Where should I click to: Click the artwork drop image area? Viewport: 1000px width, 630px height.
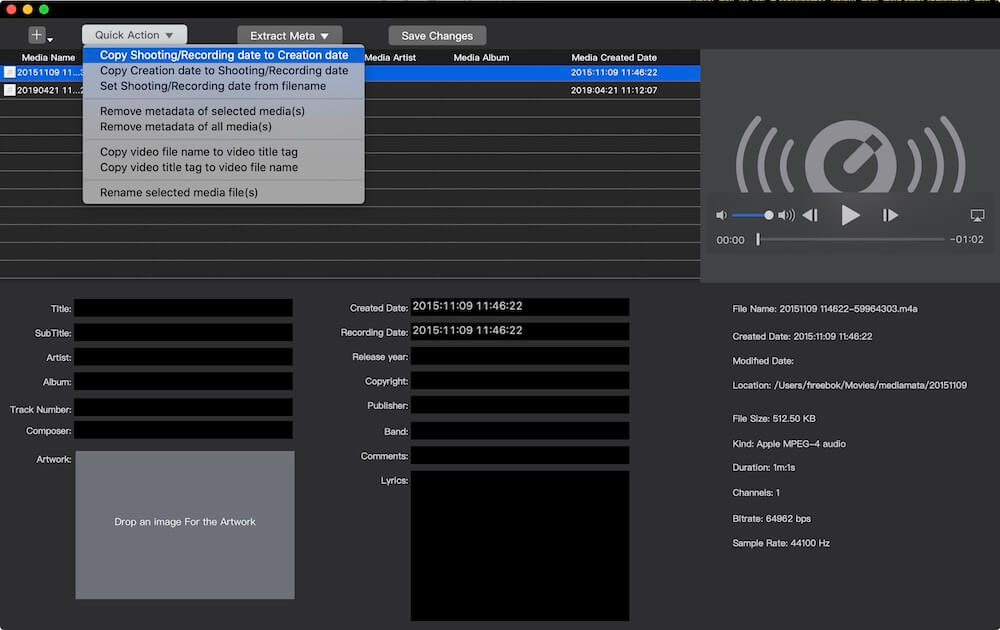[x=185, y=525]
